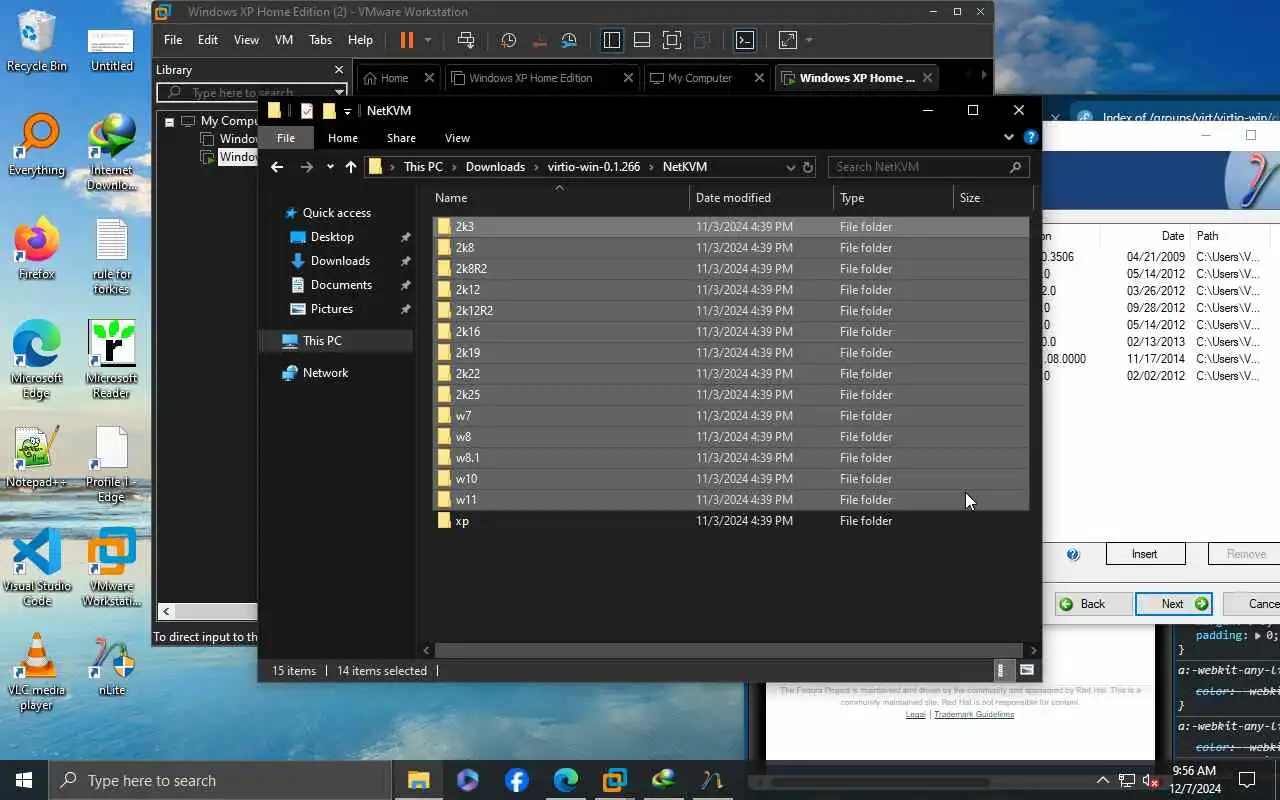Go back in File Explorer
This screenshot has width=1280, height=800.
click(277, 167)
